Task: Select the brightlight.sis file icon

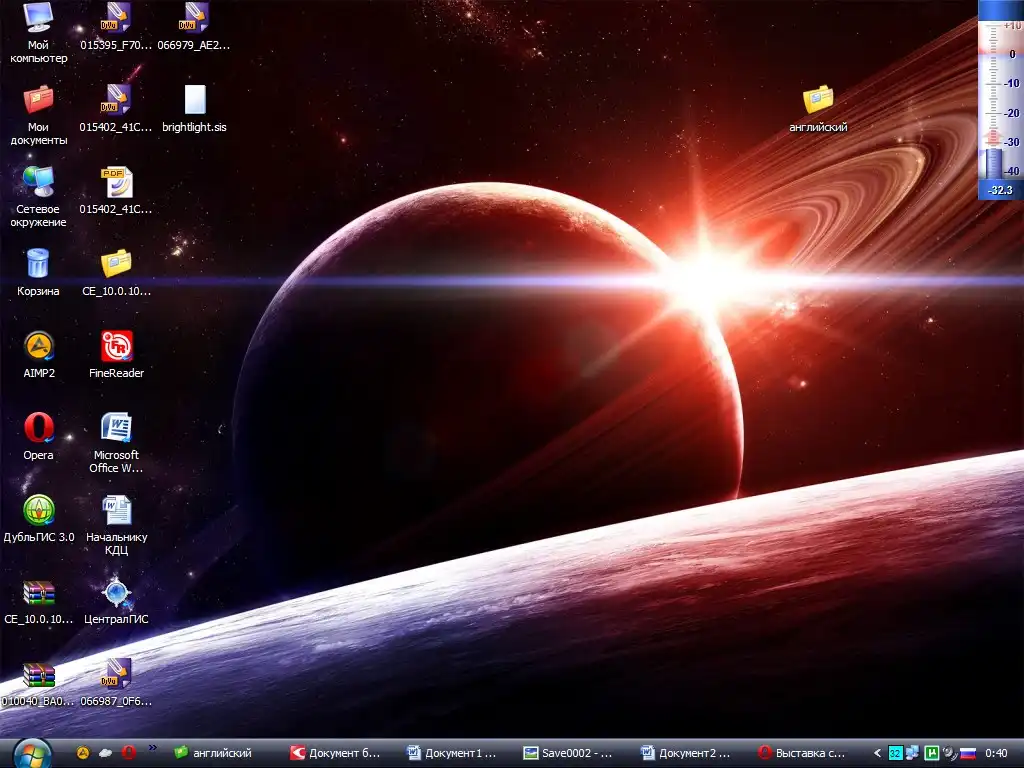Action: pos(194,100)
